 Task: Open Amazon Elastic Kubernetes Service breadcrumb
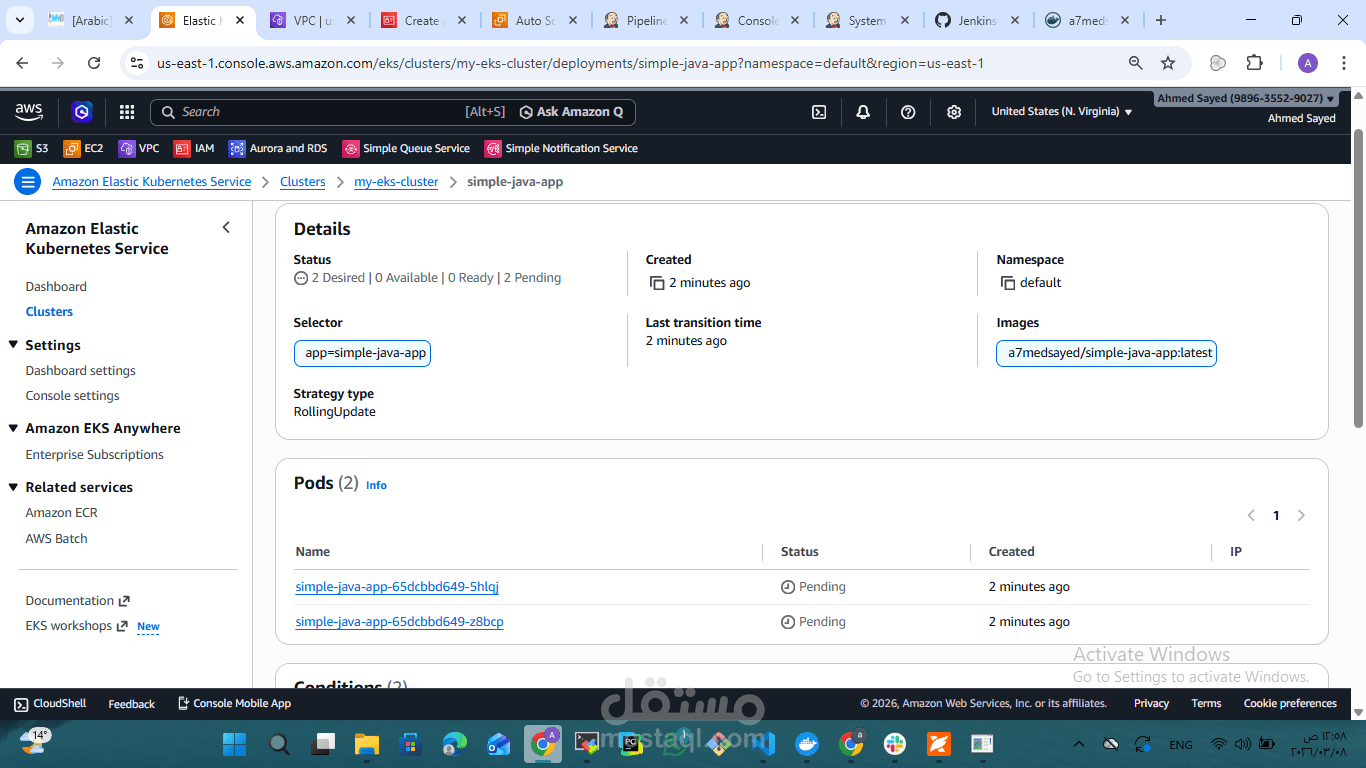click(152, 182)
